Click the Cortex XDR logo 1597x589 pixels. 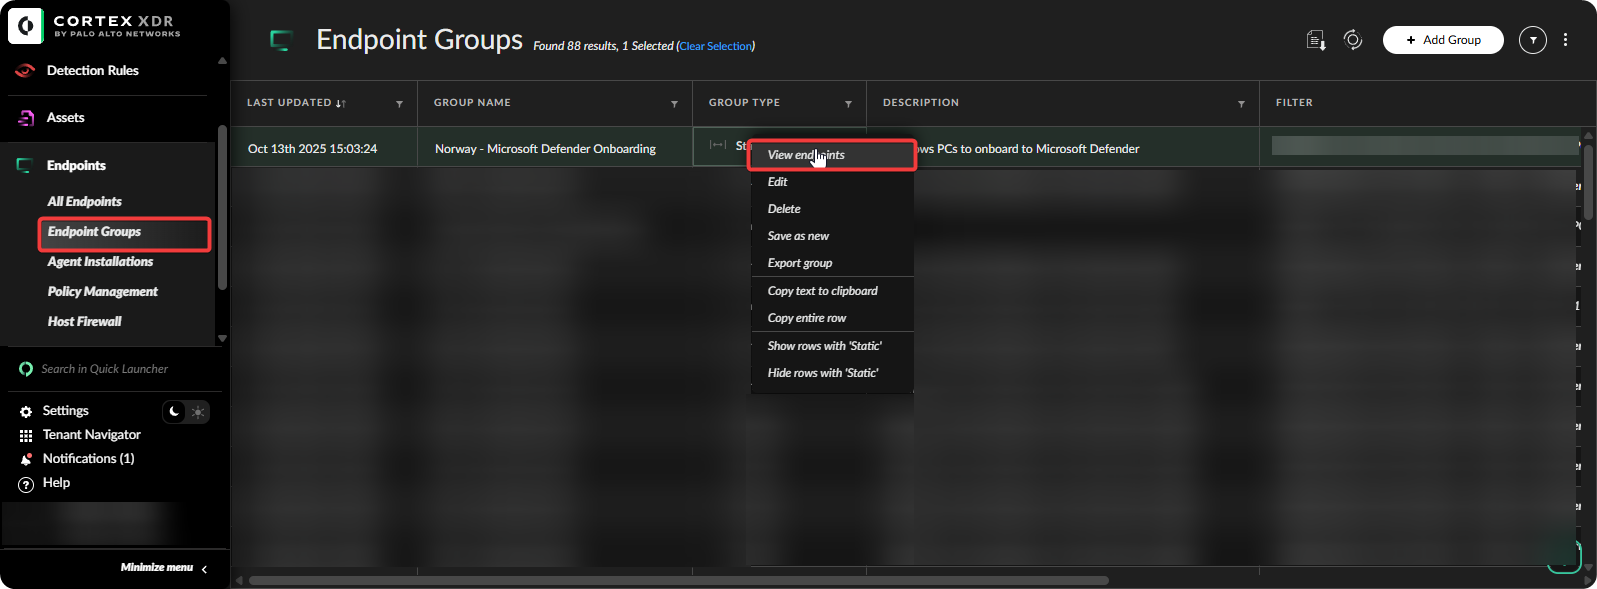(26, 26)
